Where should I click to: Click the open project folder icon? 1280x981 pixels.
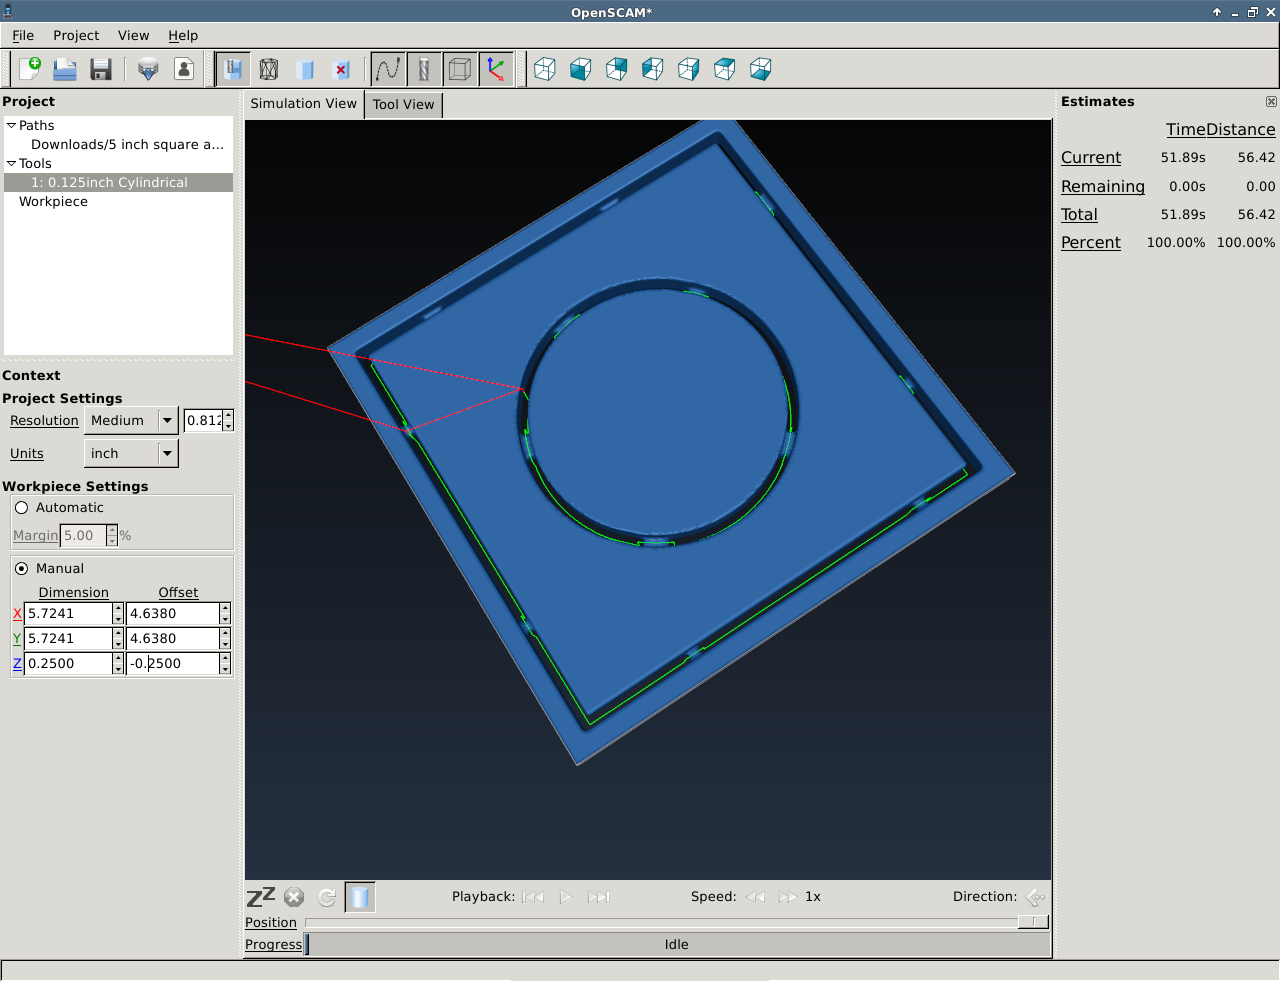[x=65, y=69]
